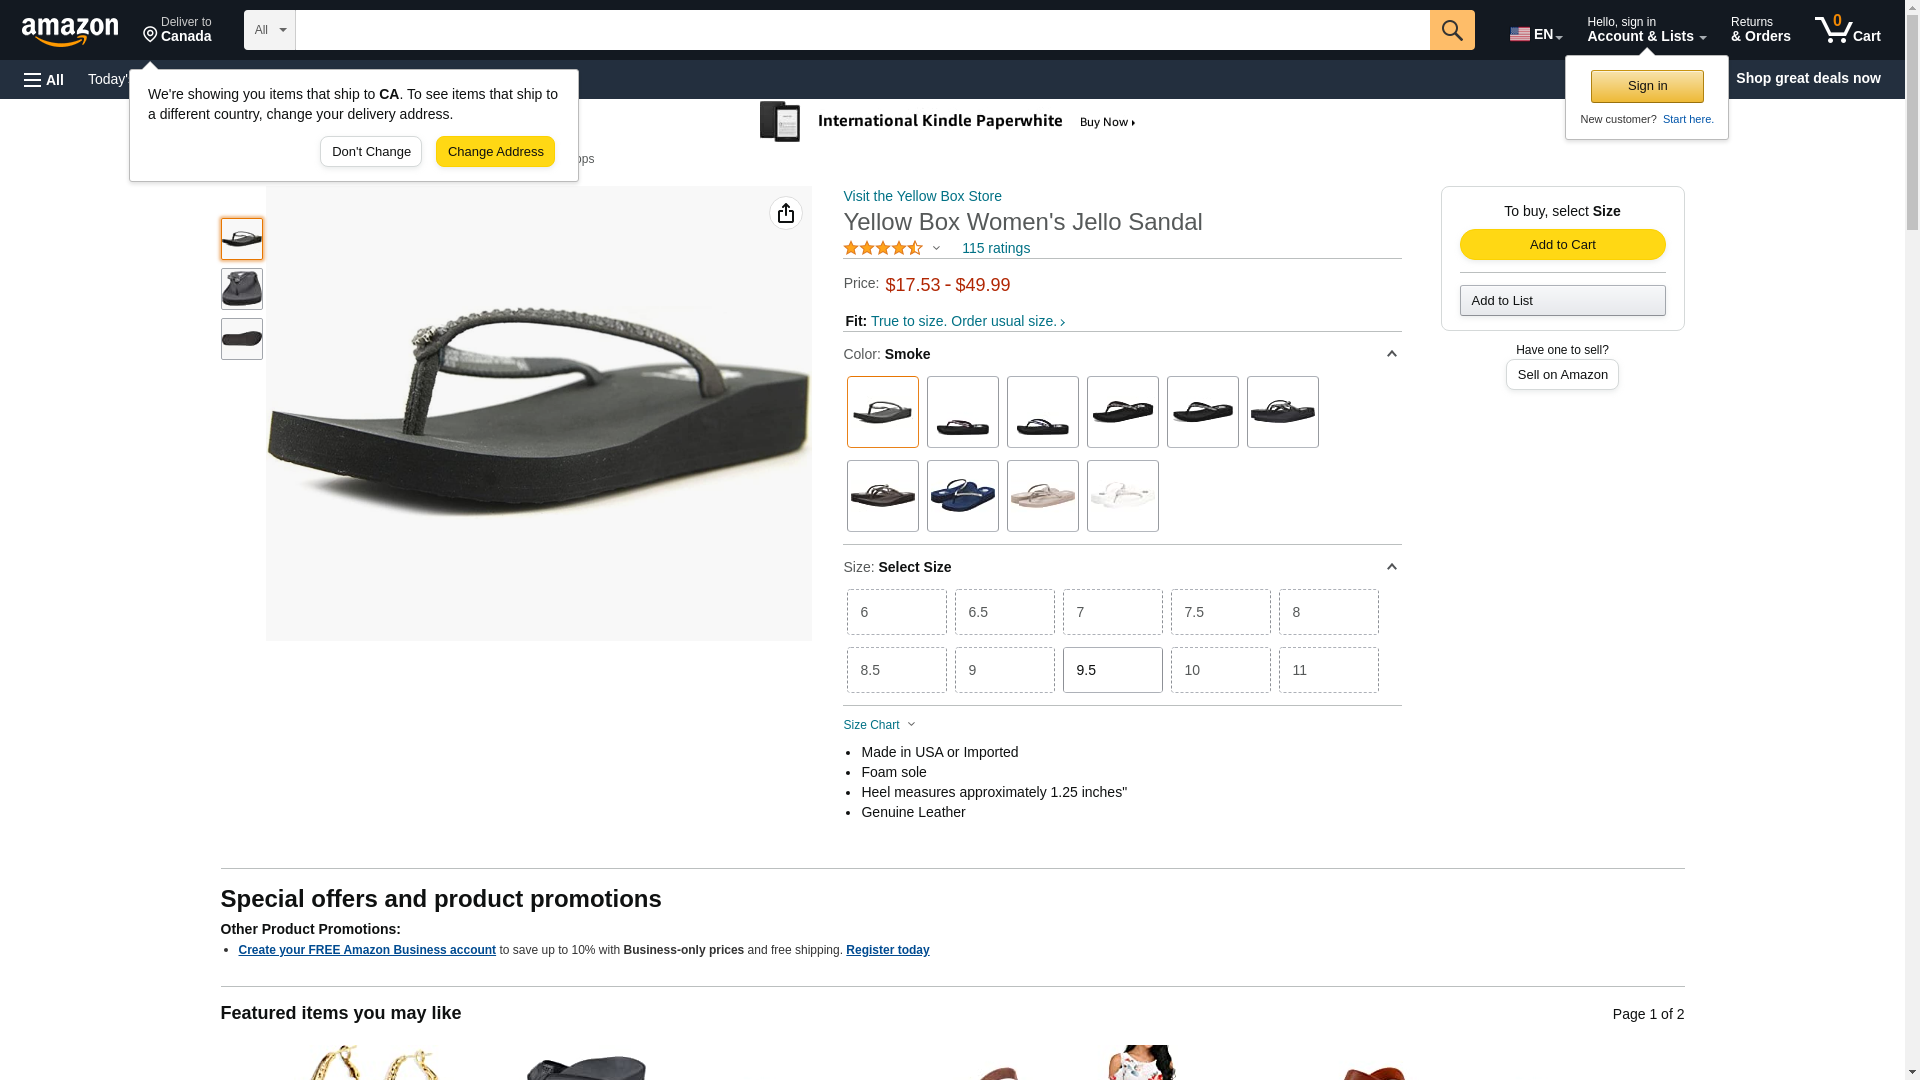Select the navy blue sandal color swatch
This screenshot has height=1080, width=1920.
click(962, 496)
